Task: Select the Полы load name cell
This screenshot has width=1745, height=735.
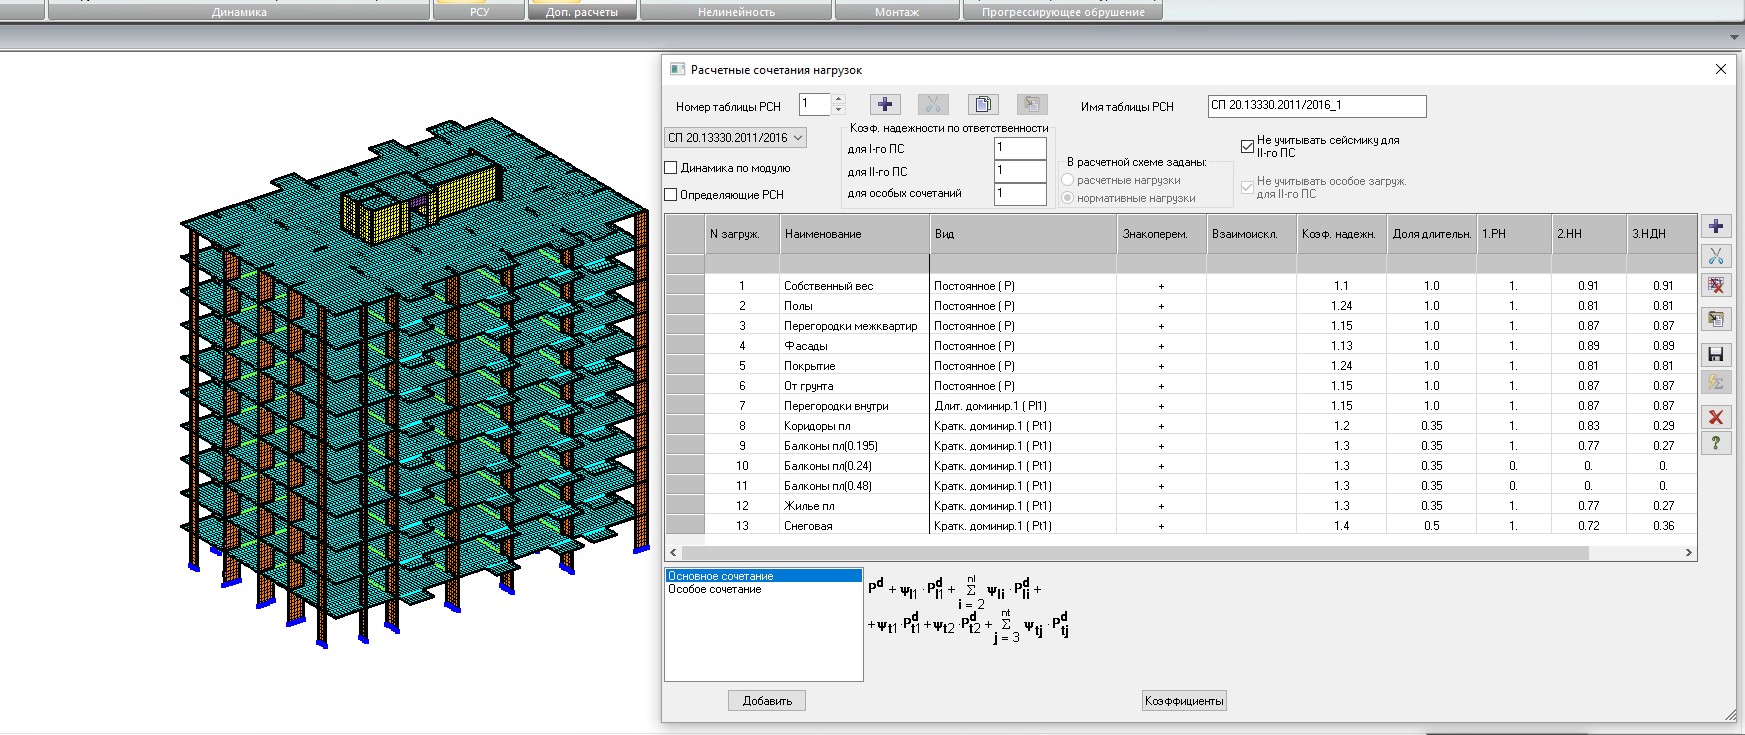Action: coord(854,306)
